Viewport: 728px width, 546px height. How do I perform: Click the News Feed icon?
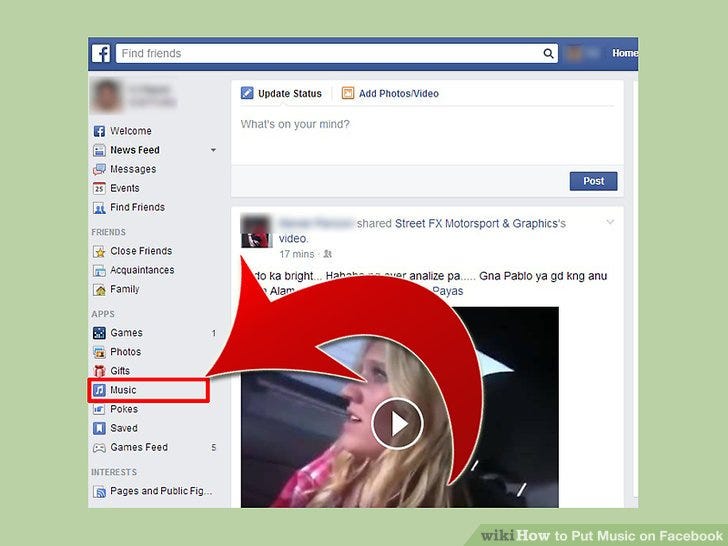(99, 150)
